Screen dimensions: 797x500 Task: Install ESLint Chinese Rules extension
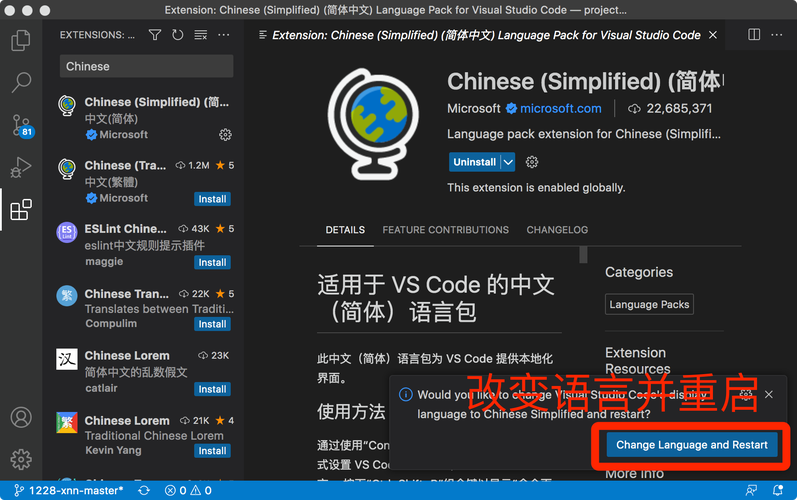pyautogui.click(x=212, y=262)
